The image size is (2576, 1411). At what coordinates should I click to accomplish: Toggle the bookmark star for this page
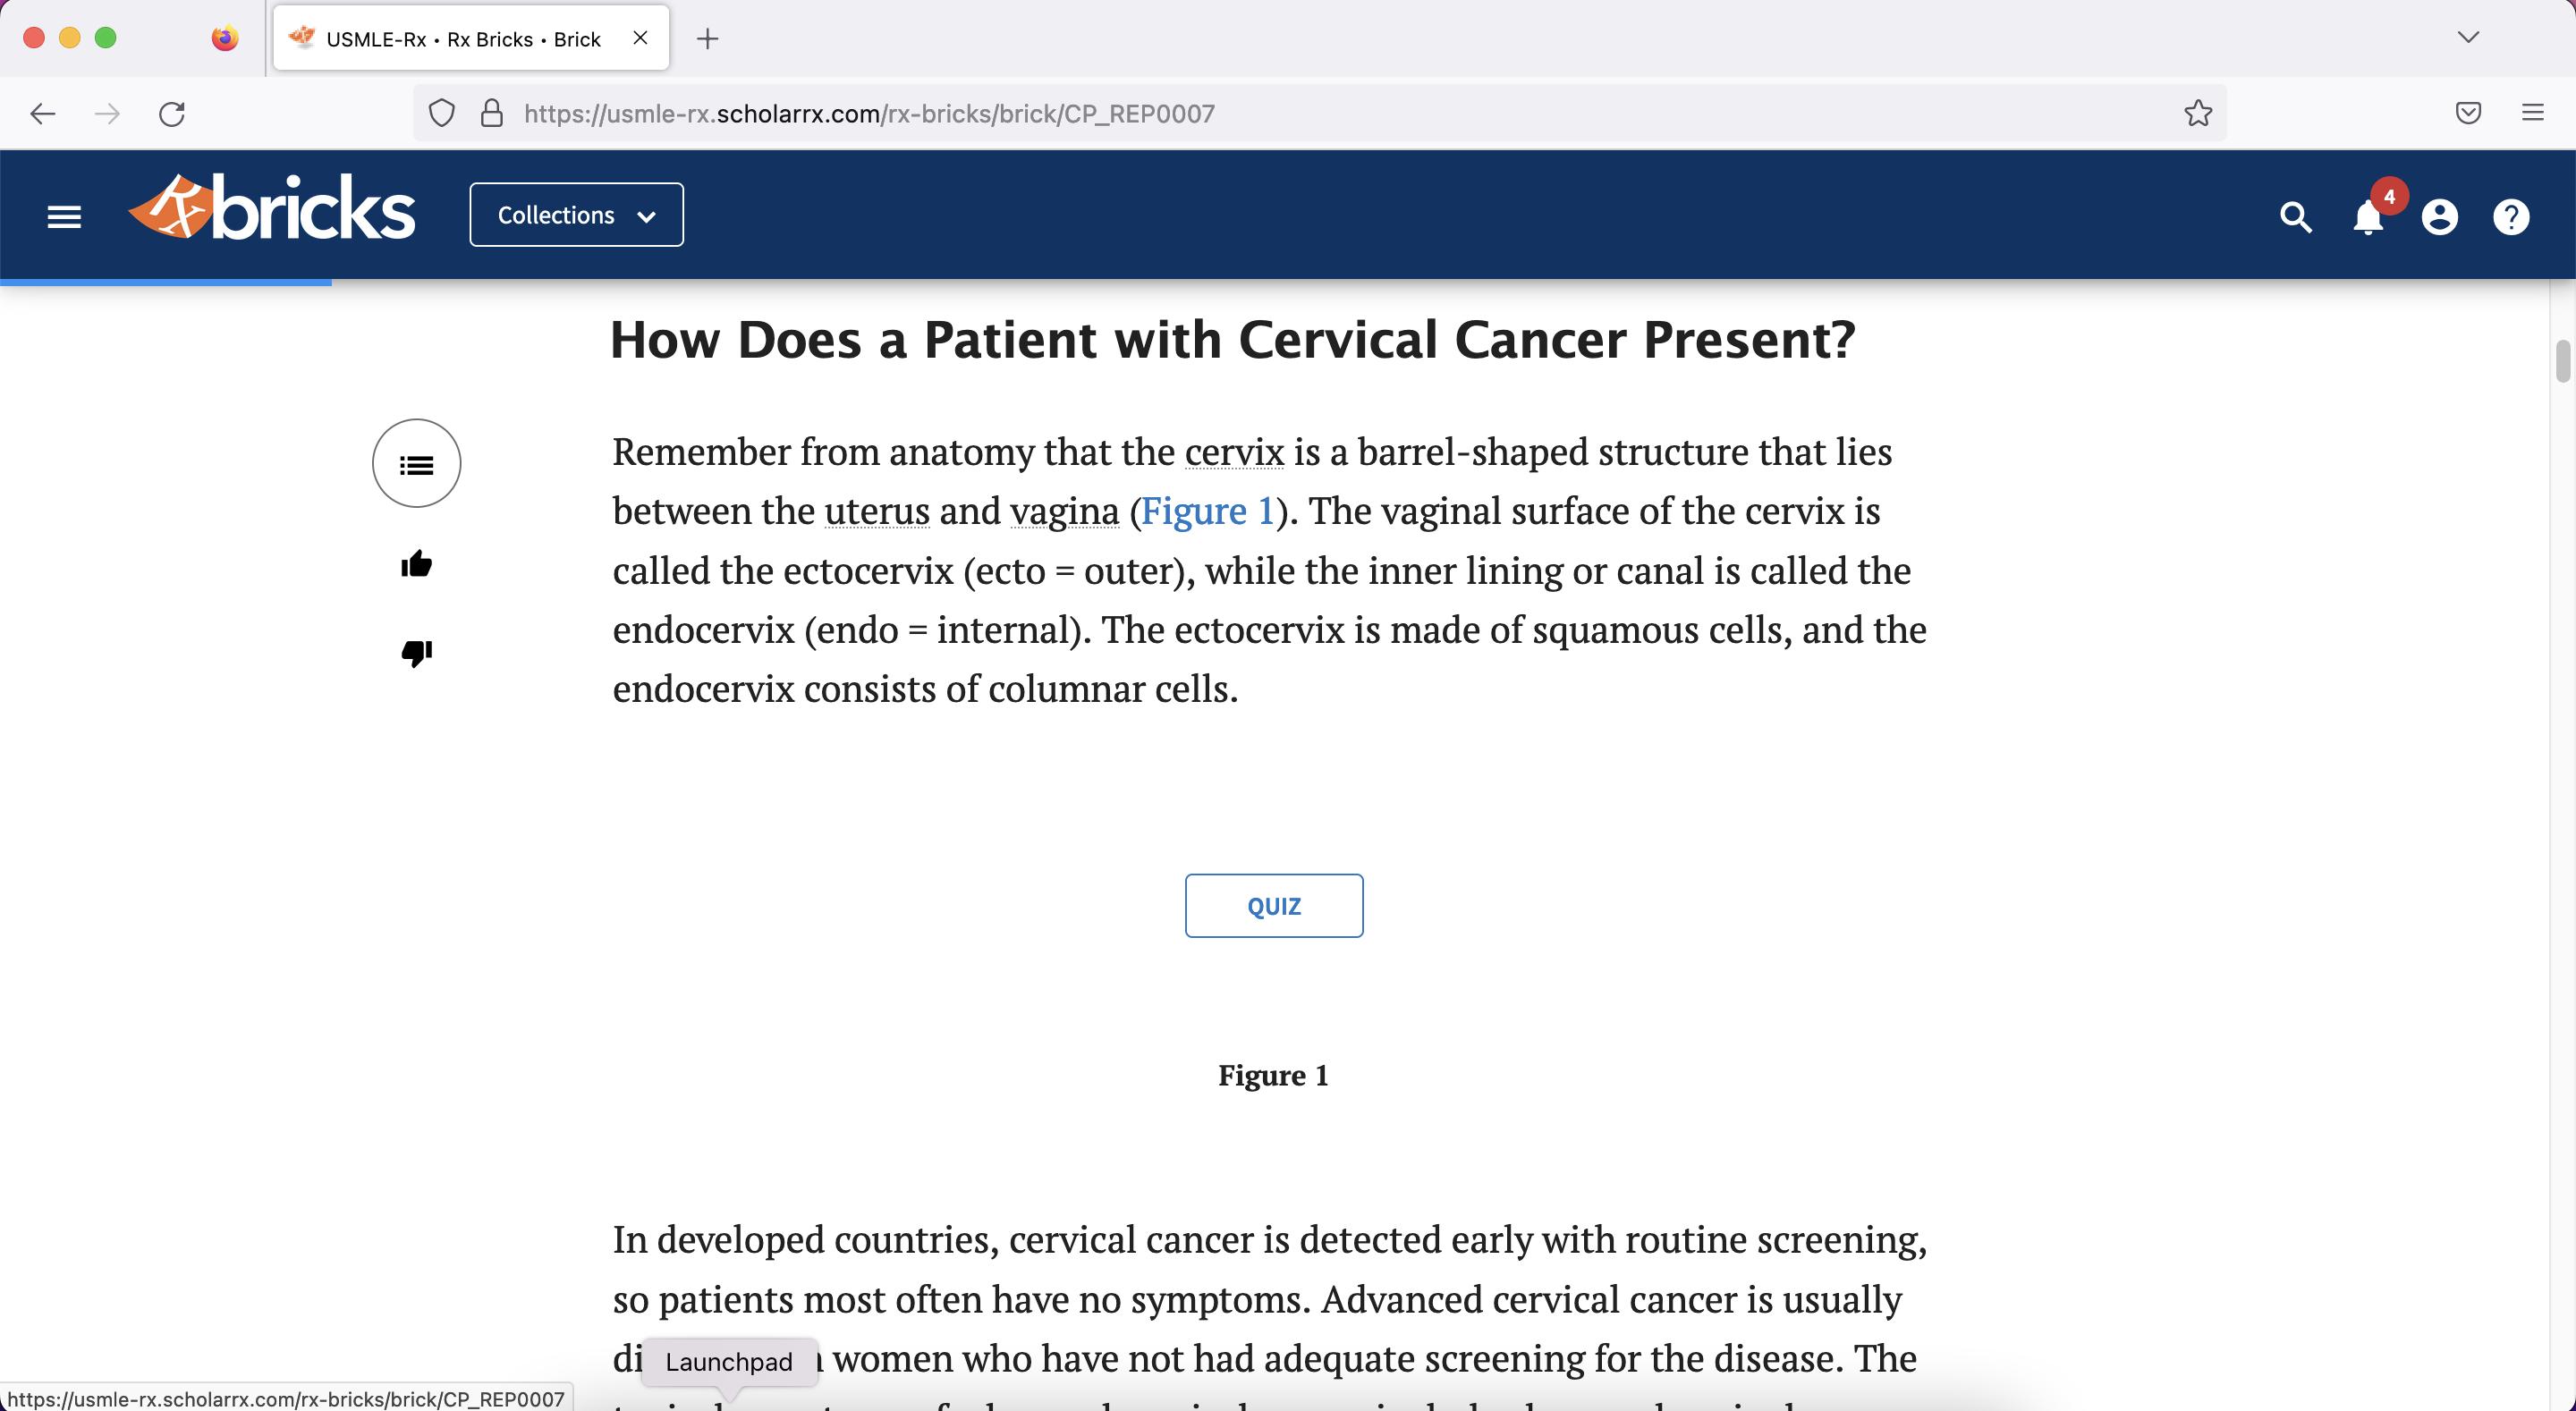coord(2197,113)
